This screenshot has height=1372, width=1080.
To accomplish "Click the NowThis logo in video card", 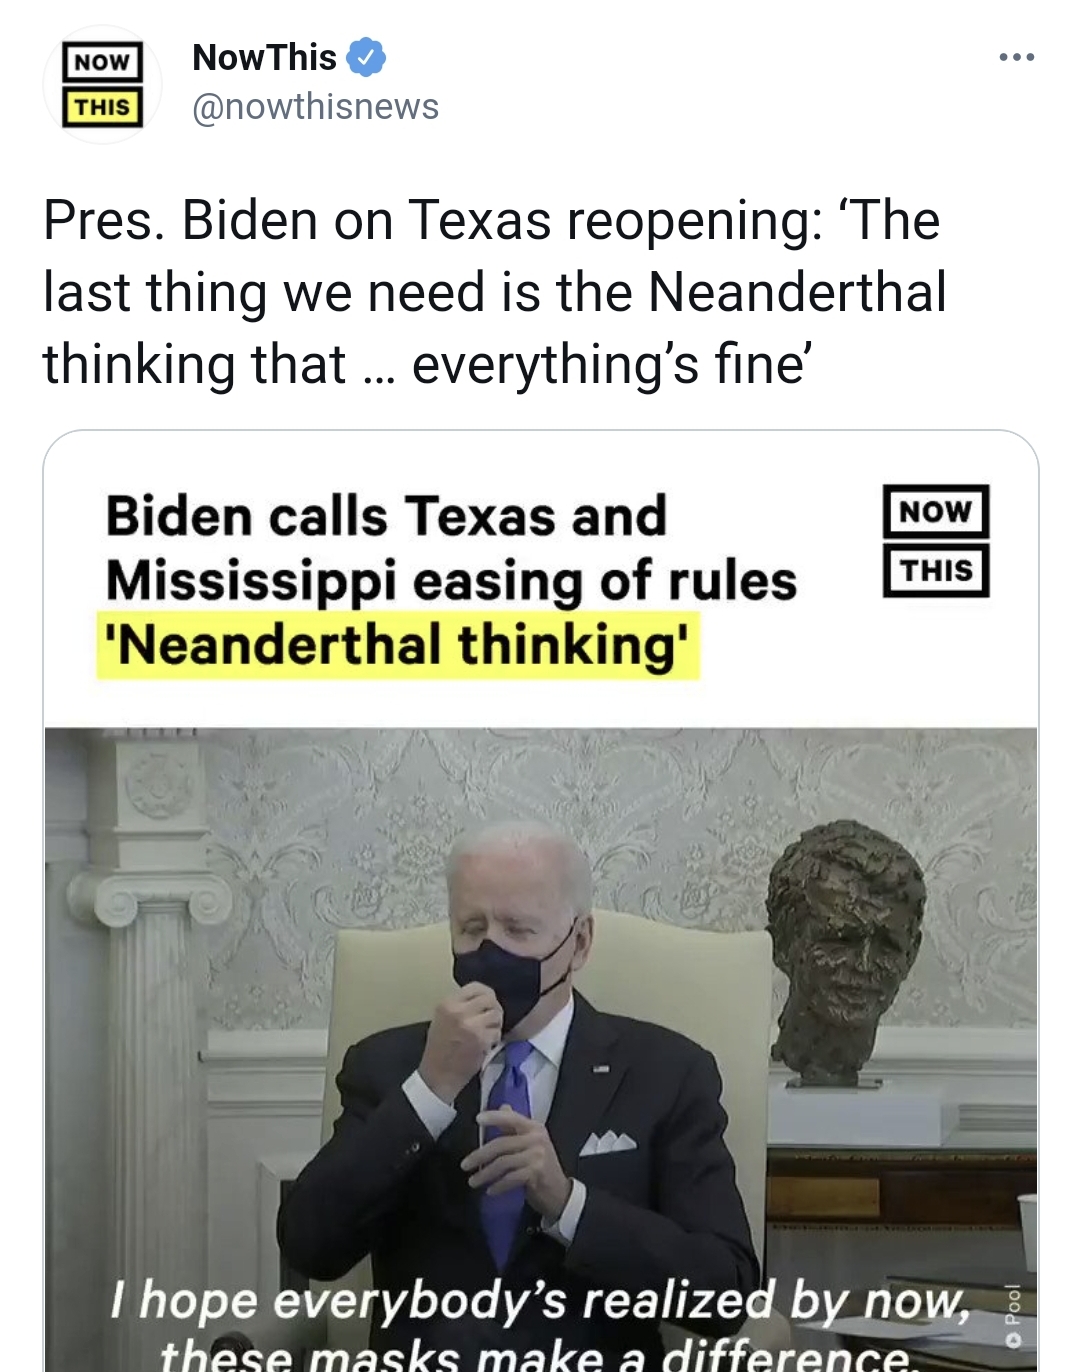I will pos(936,541).
